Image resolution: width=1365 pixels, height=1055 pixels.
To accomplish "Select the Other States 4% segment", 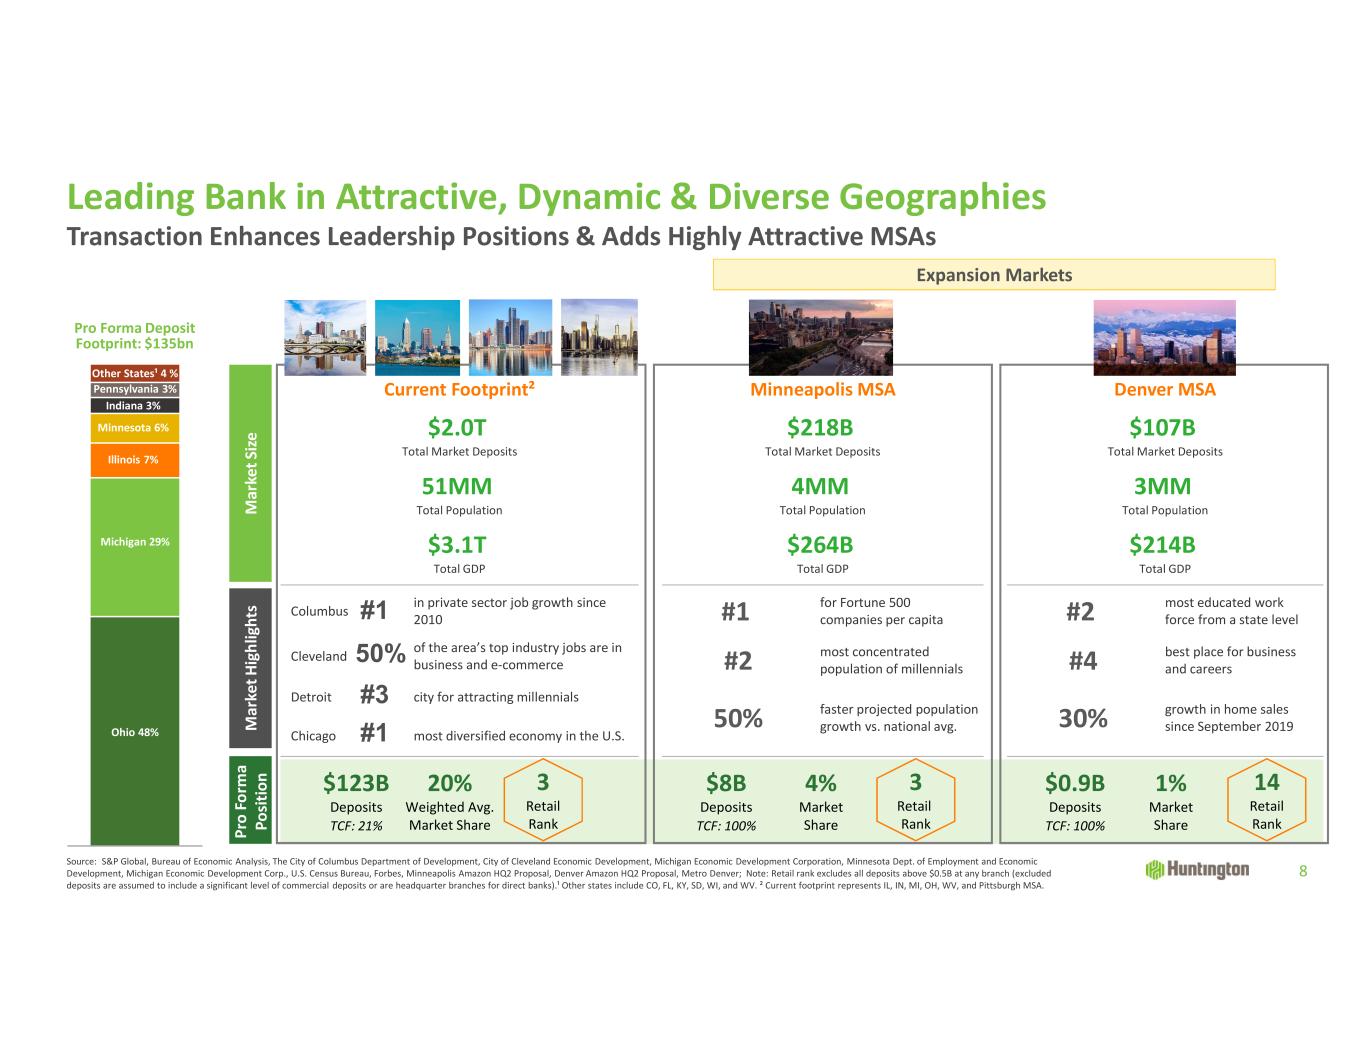I will (x=135, y=373).
